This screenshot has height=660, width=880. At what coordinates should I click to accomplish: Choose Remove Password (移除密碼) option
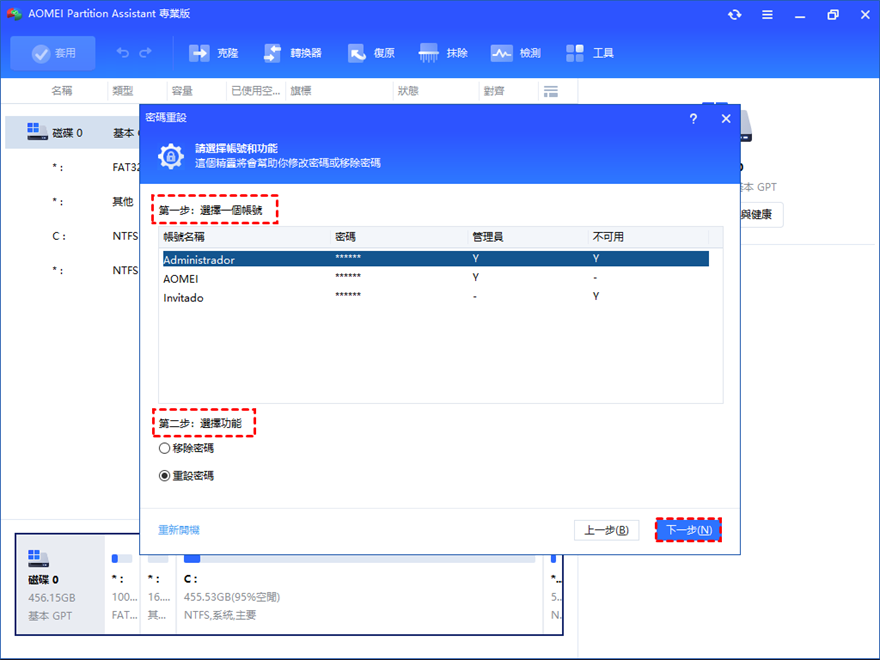click(186, 448)
